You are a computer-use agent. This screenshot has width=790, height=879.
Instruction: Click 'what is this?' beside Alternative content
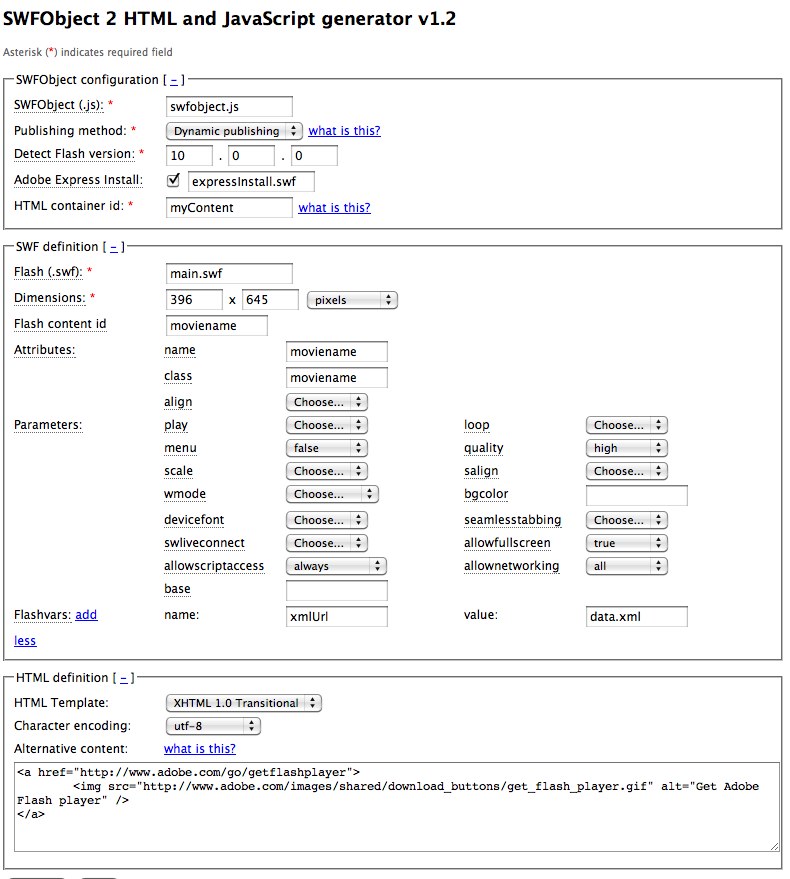pyautogui.click(x=200, y=748)
